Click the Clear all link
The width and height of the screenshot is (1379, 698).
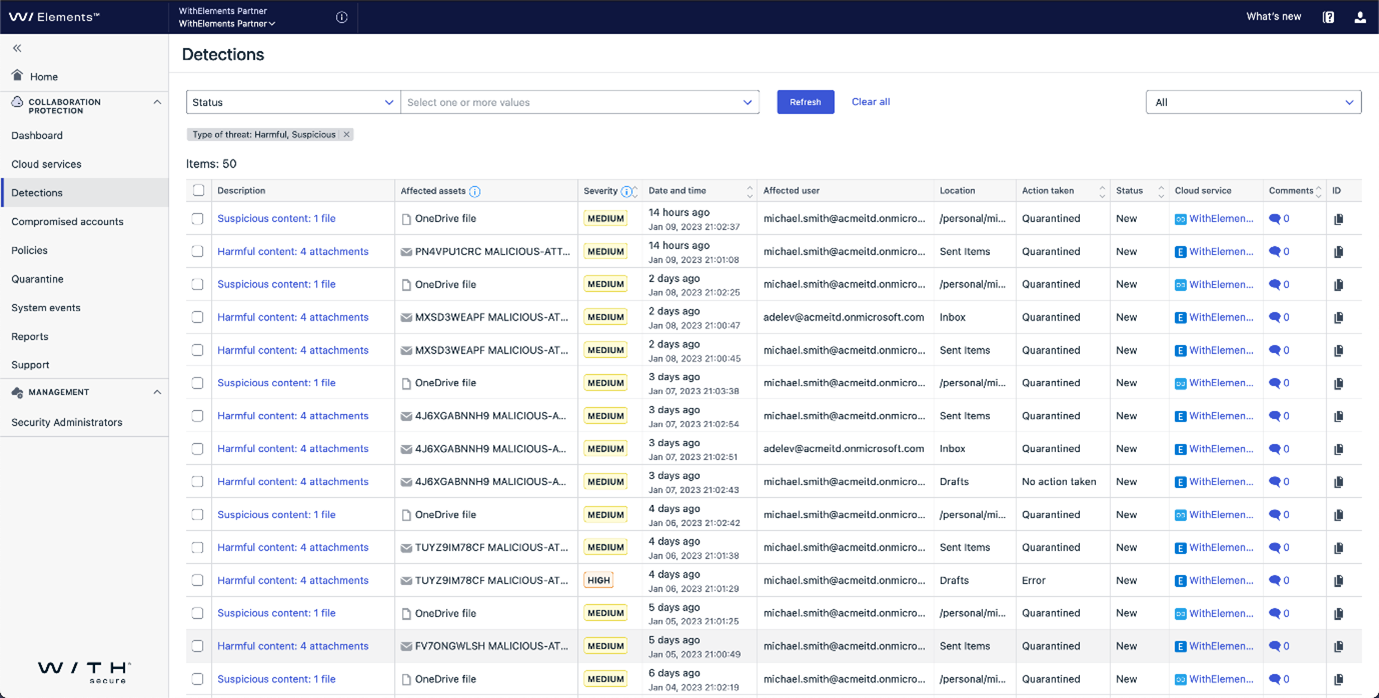[871, 102]
